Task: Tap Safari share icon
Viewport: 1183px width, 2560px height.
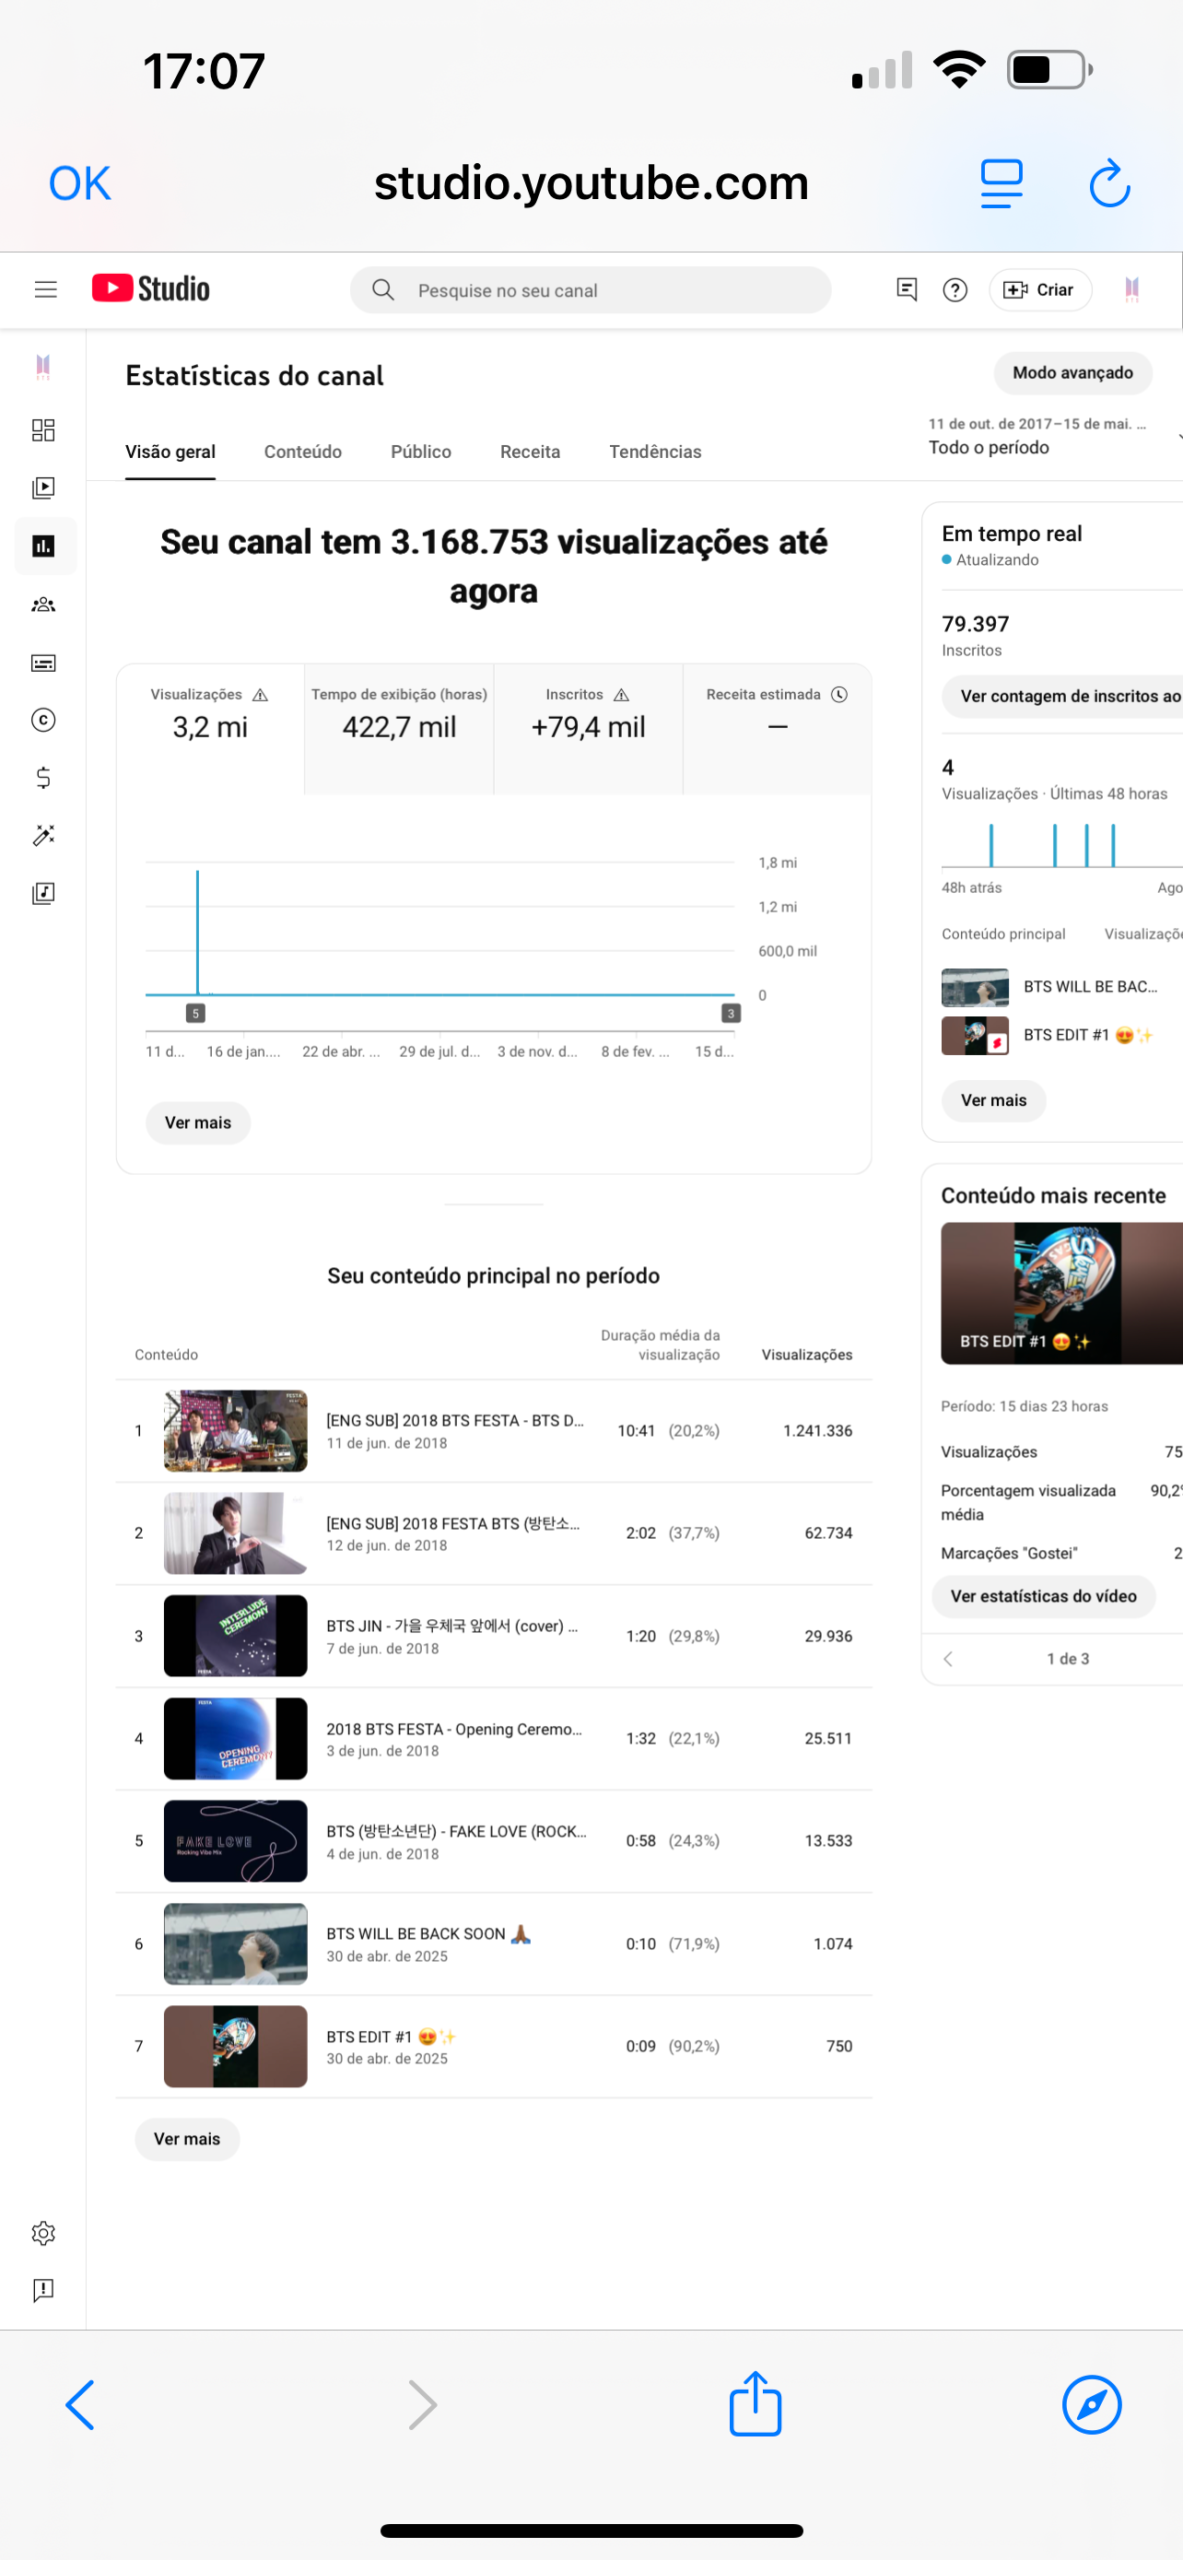Action: (755, 2403)
